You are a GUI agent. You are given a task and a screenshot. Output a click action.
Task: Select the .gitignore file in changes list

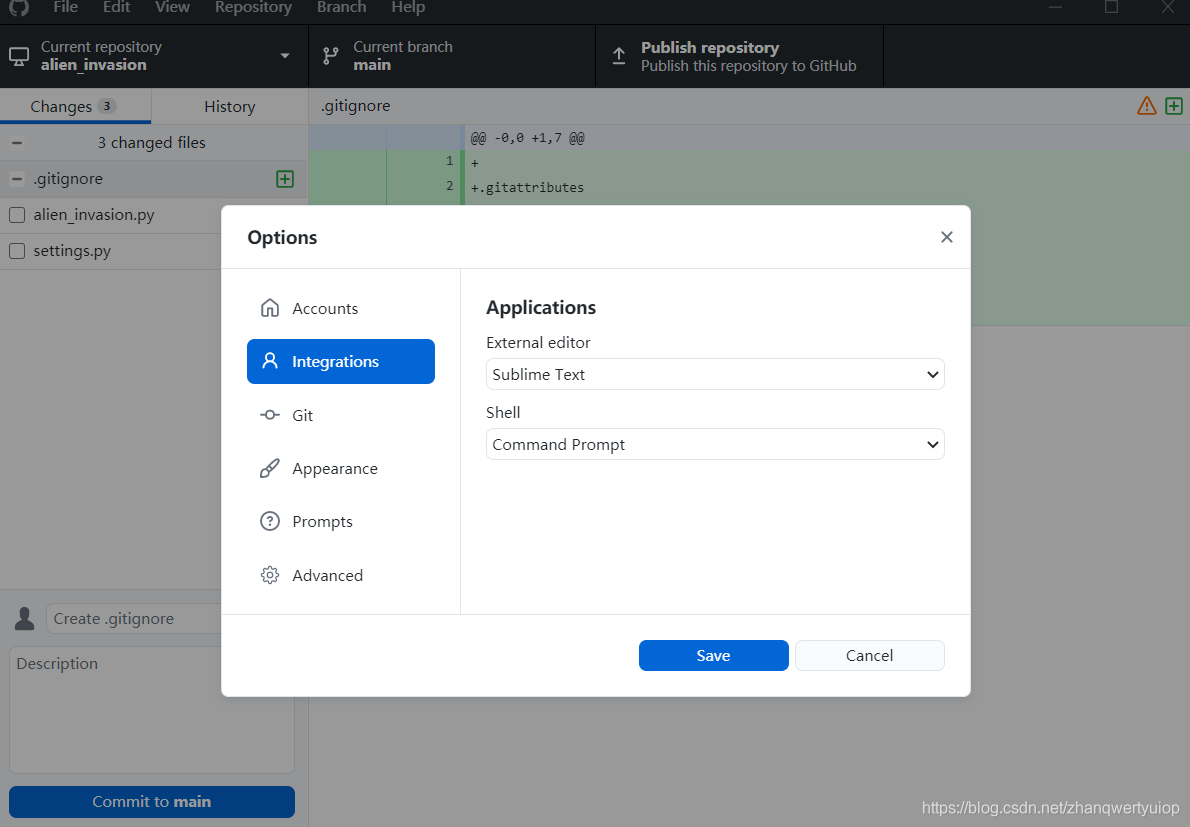click(154, 179)
